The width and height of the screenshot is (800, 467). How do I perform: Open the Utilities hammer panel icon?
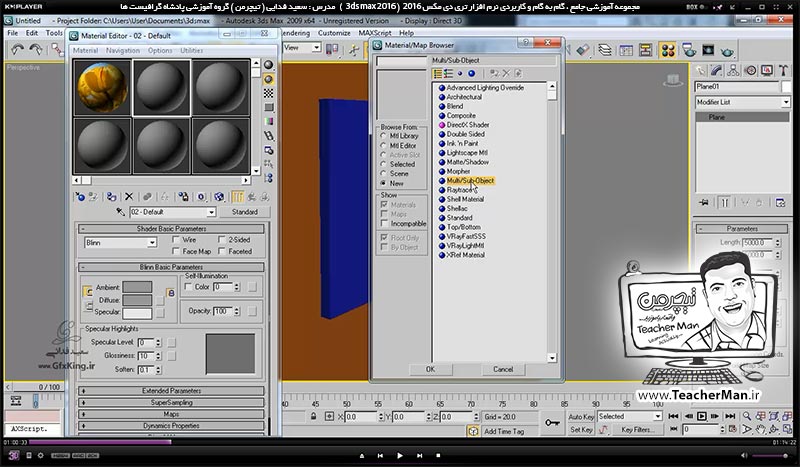(783, 70)
